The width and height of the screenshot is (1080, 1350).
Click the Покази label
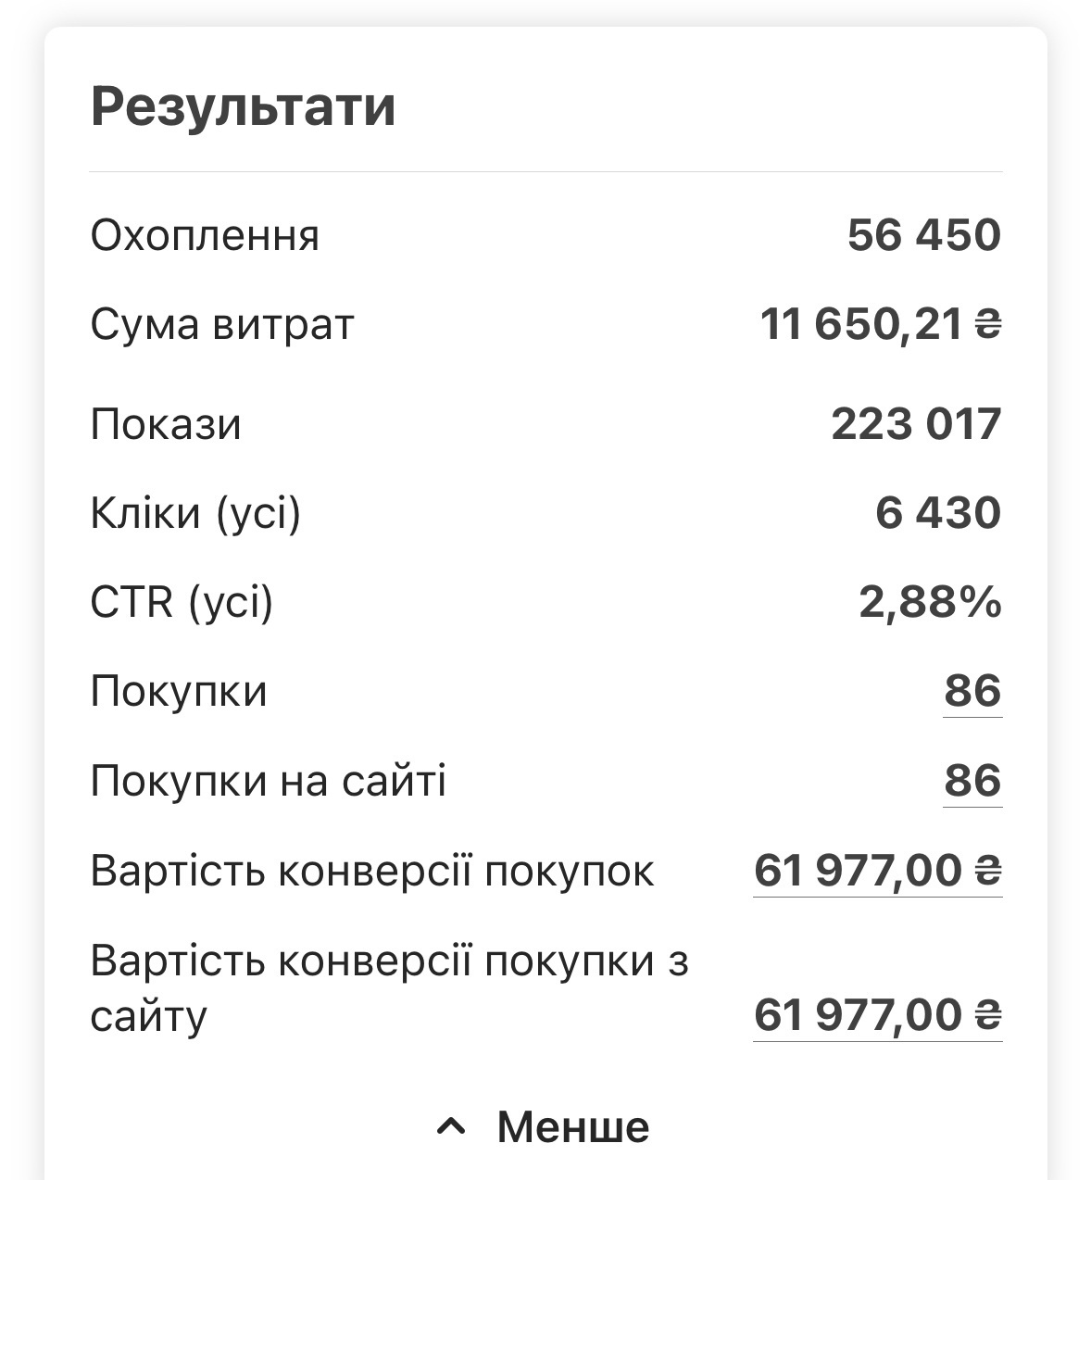click(x=166, y=424)
